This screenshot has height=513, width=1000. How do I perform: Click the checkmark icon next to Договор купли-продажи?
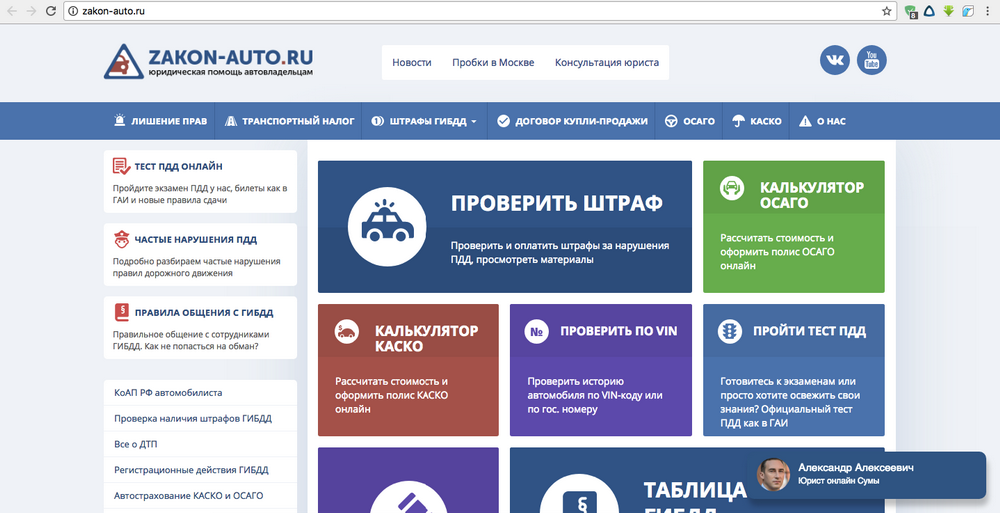503,121
